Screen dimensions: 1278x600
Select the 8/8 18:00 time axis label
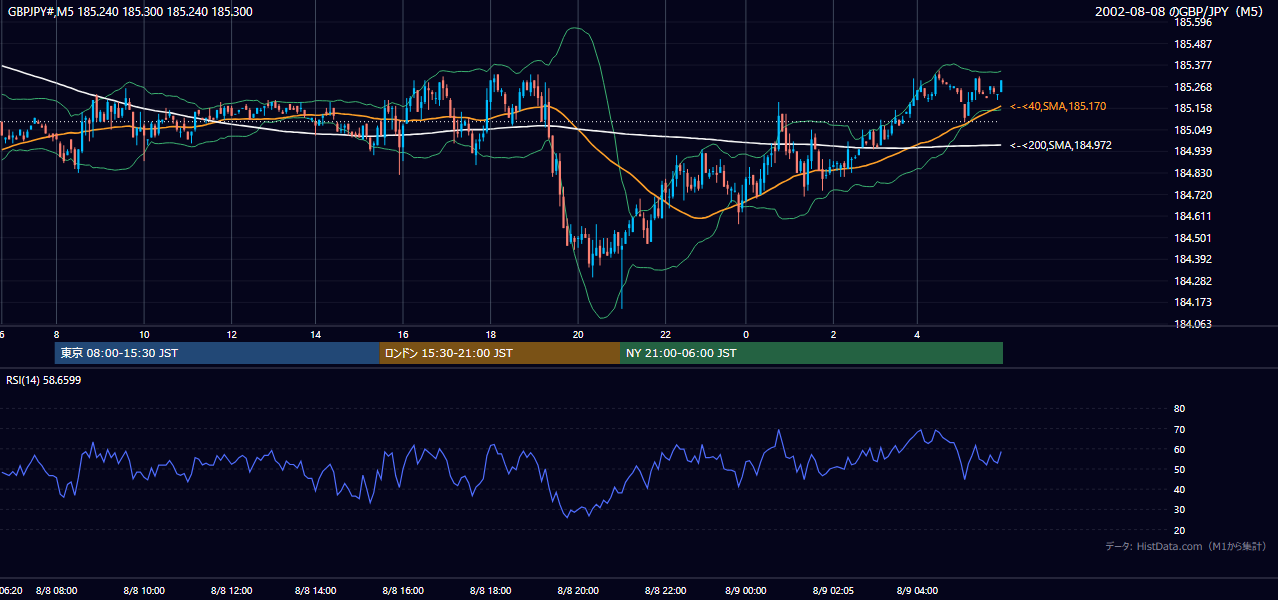coord(491,591)
